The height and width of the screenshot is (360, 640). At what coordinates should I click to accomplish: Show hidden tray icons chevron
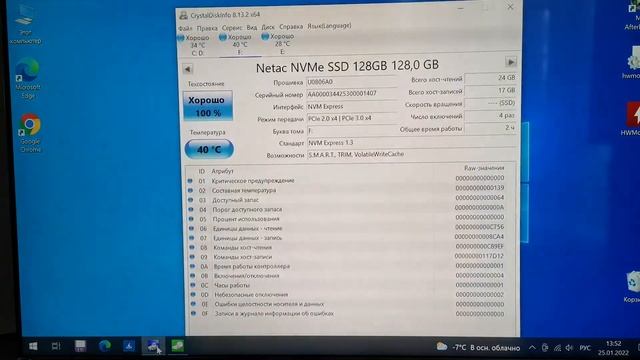click(532, 348)
